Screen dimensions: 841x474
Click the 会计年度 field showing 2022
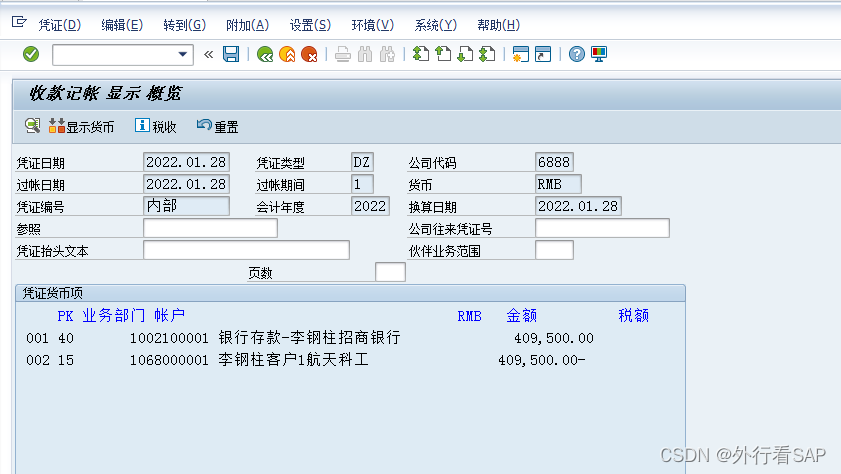point(370,206)
